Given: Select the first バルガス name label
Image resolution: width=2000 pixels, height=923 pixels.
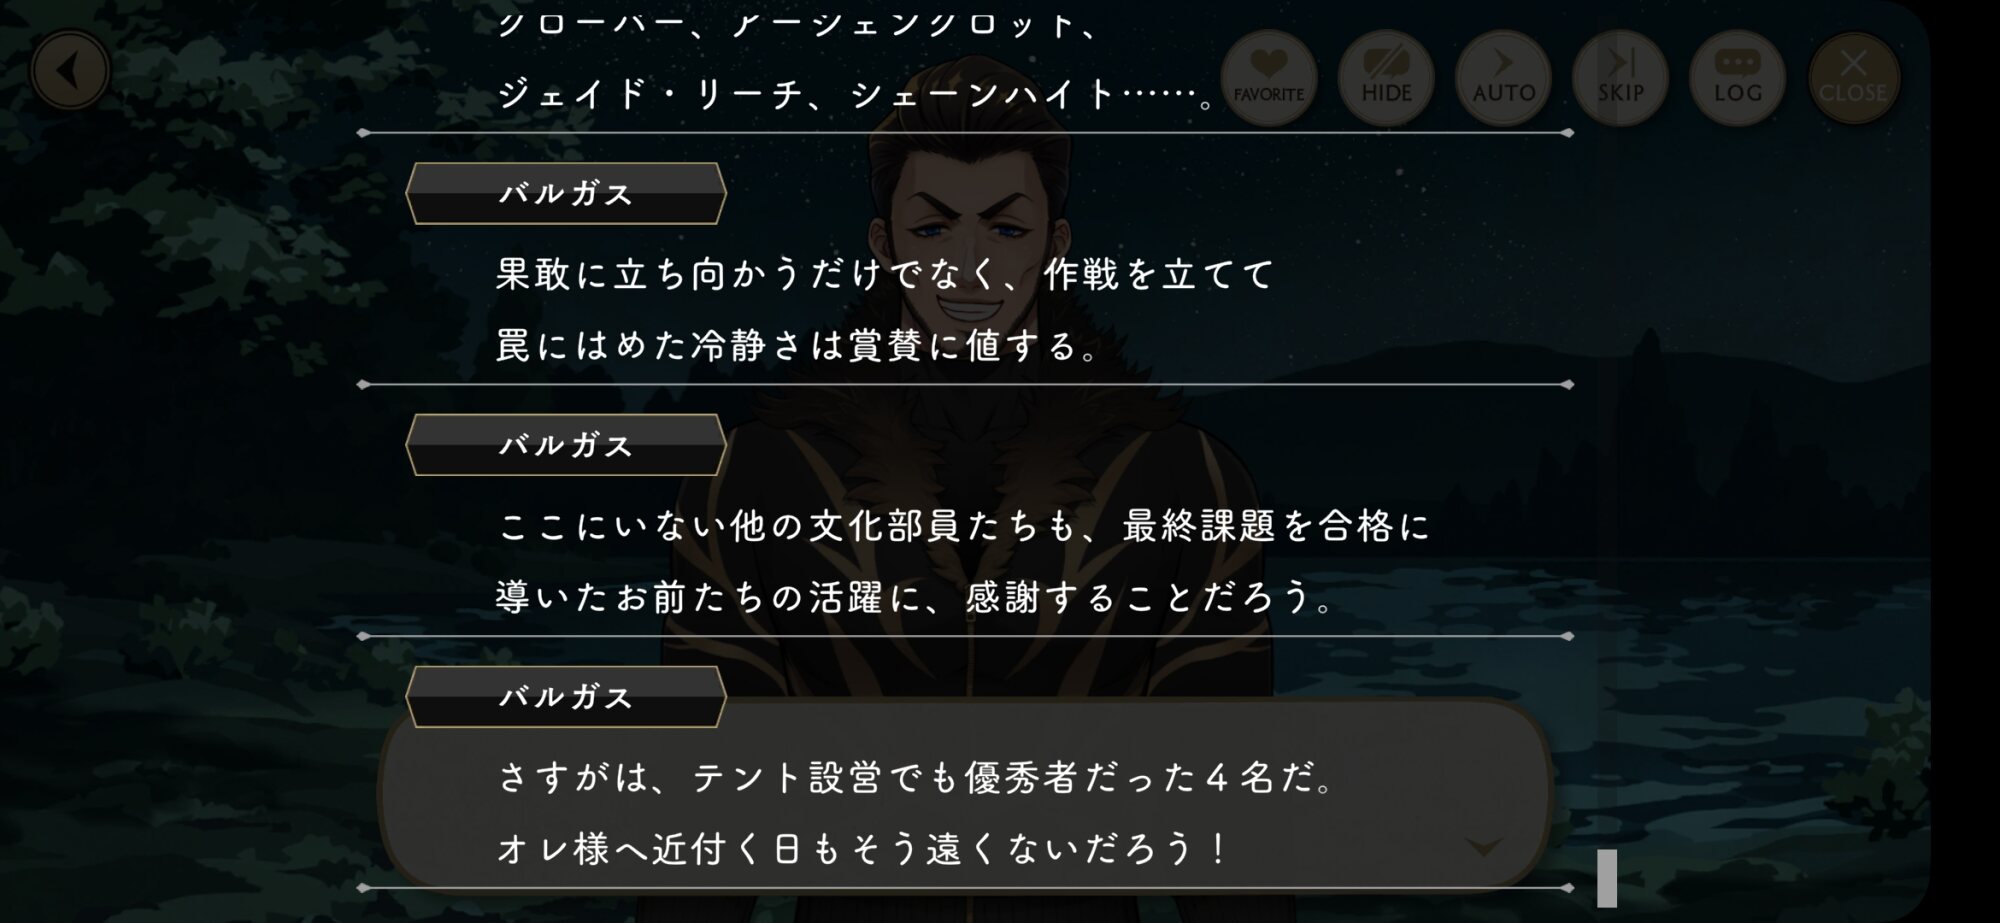Looking at the screenshot, I should (x=566, y=193).
